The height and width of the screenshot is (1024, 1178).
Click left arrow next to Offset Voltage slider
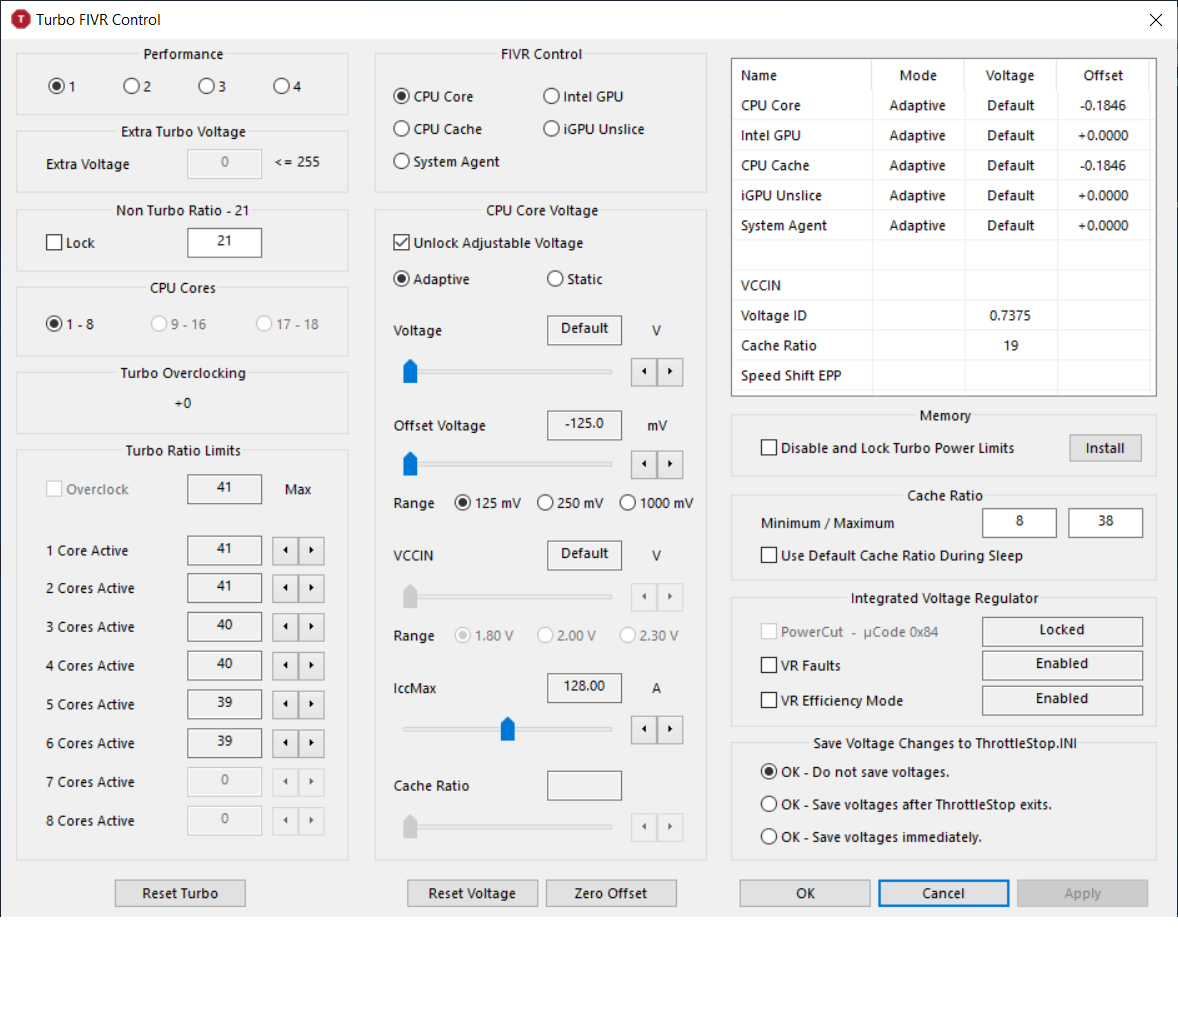(644, 464)
